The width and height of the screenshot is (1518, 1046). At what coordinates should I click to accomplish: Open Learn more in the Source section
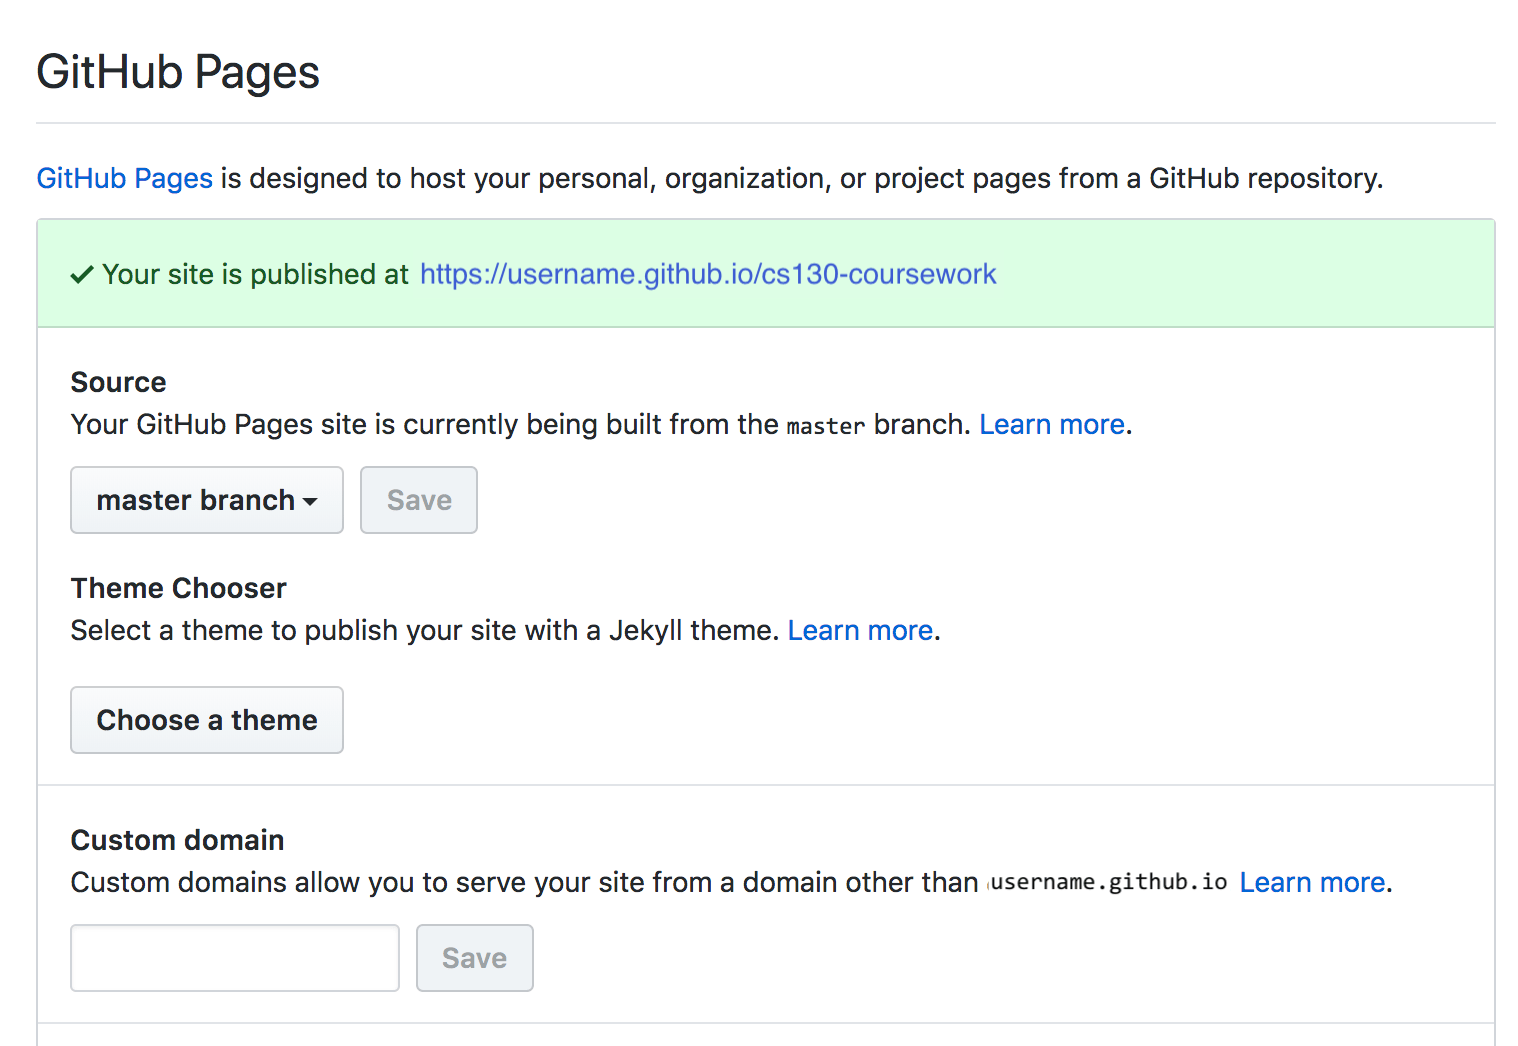pyautogui.click(x=1052, y=425)
